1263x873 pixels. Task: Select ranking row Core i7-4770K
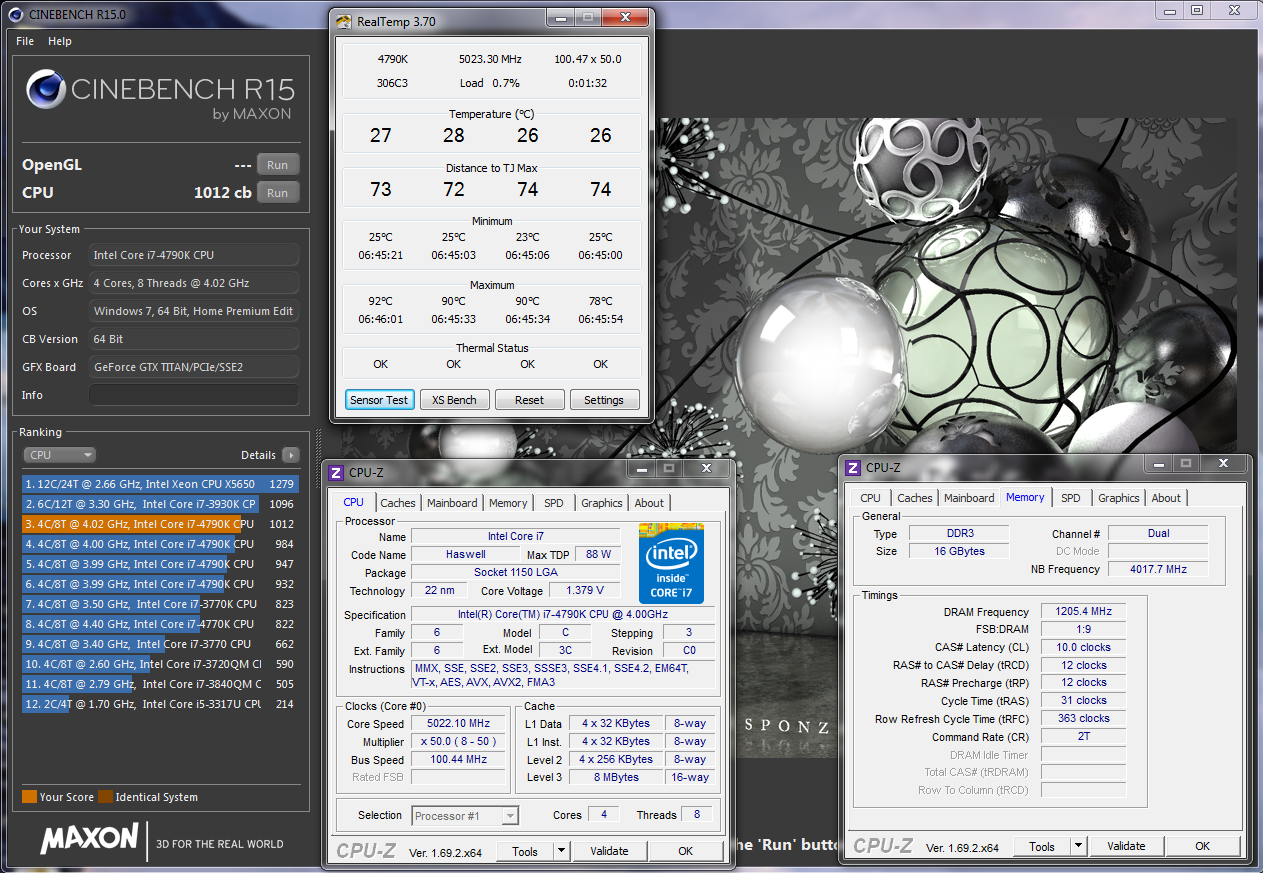(x=160, y=624)
